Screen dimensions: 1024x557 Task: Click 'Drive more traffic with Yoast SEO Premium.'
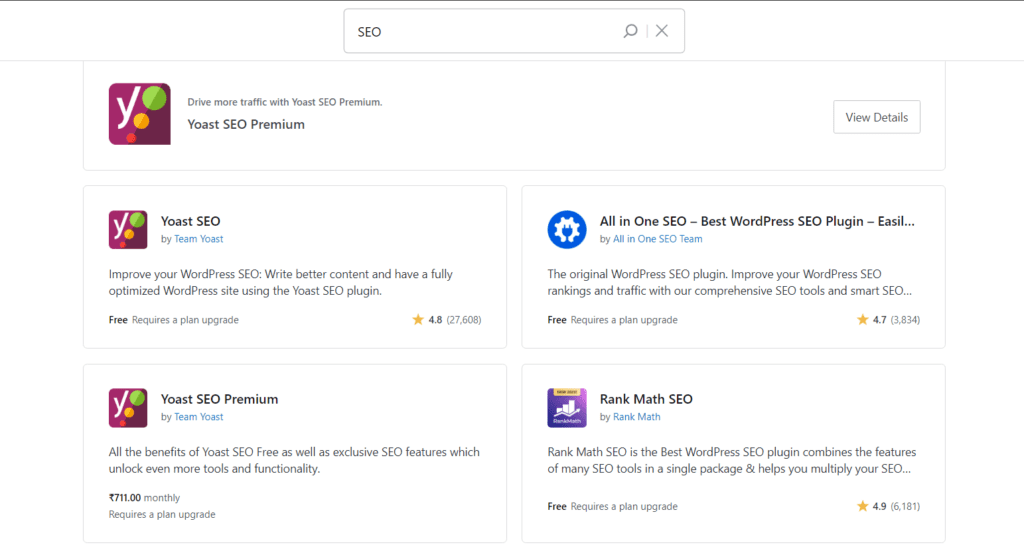[x=285, y=102]
